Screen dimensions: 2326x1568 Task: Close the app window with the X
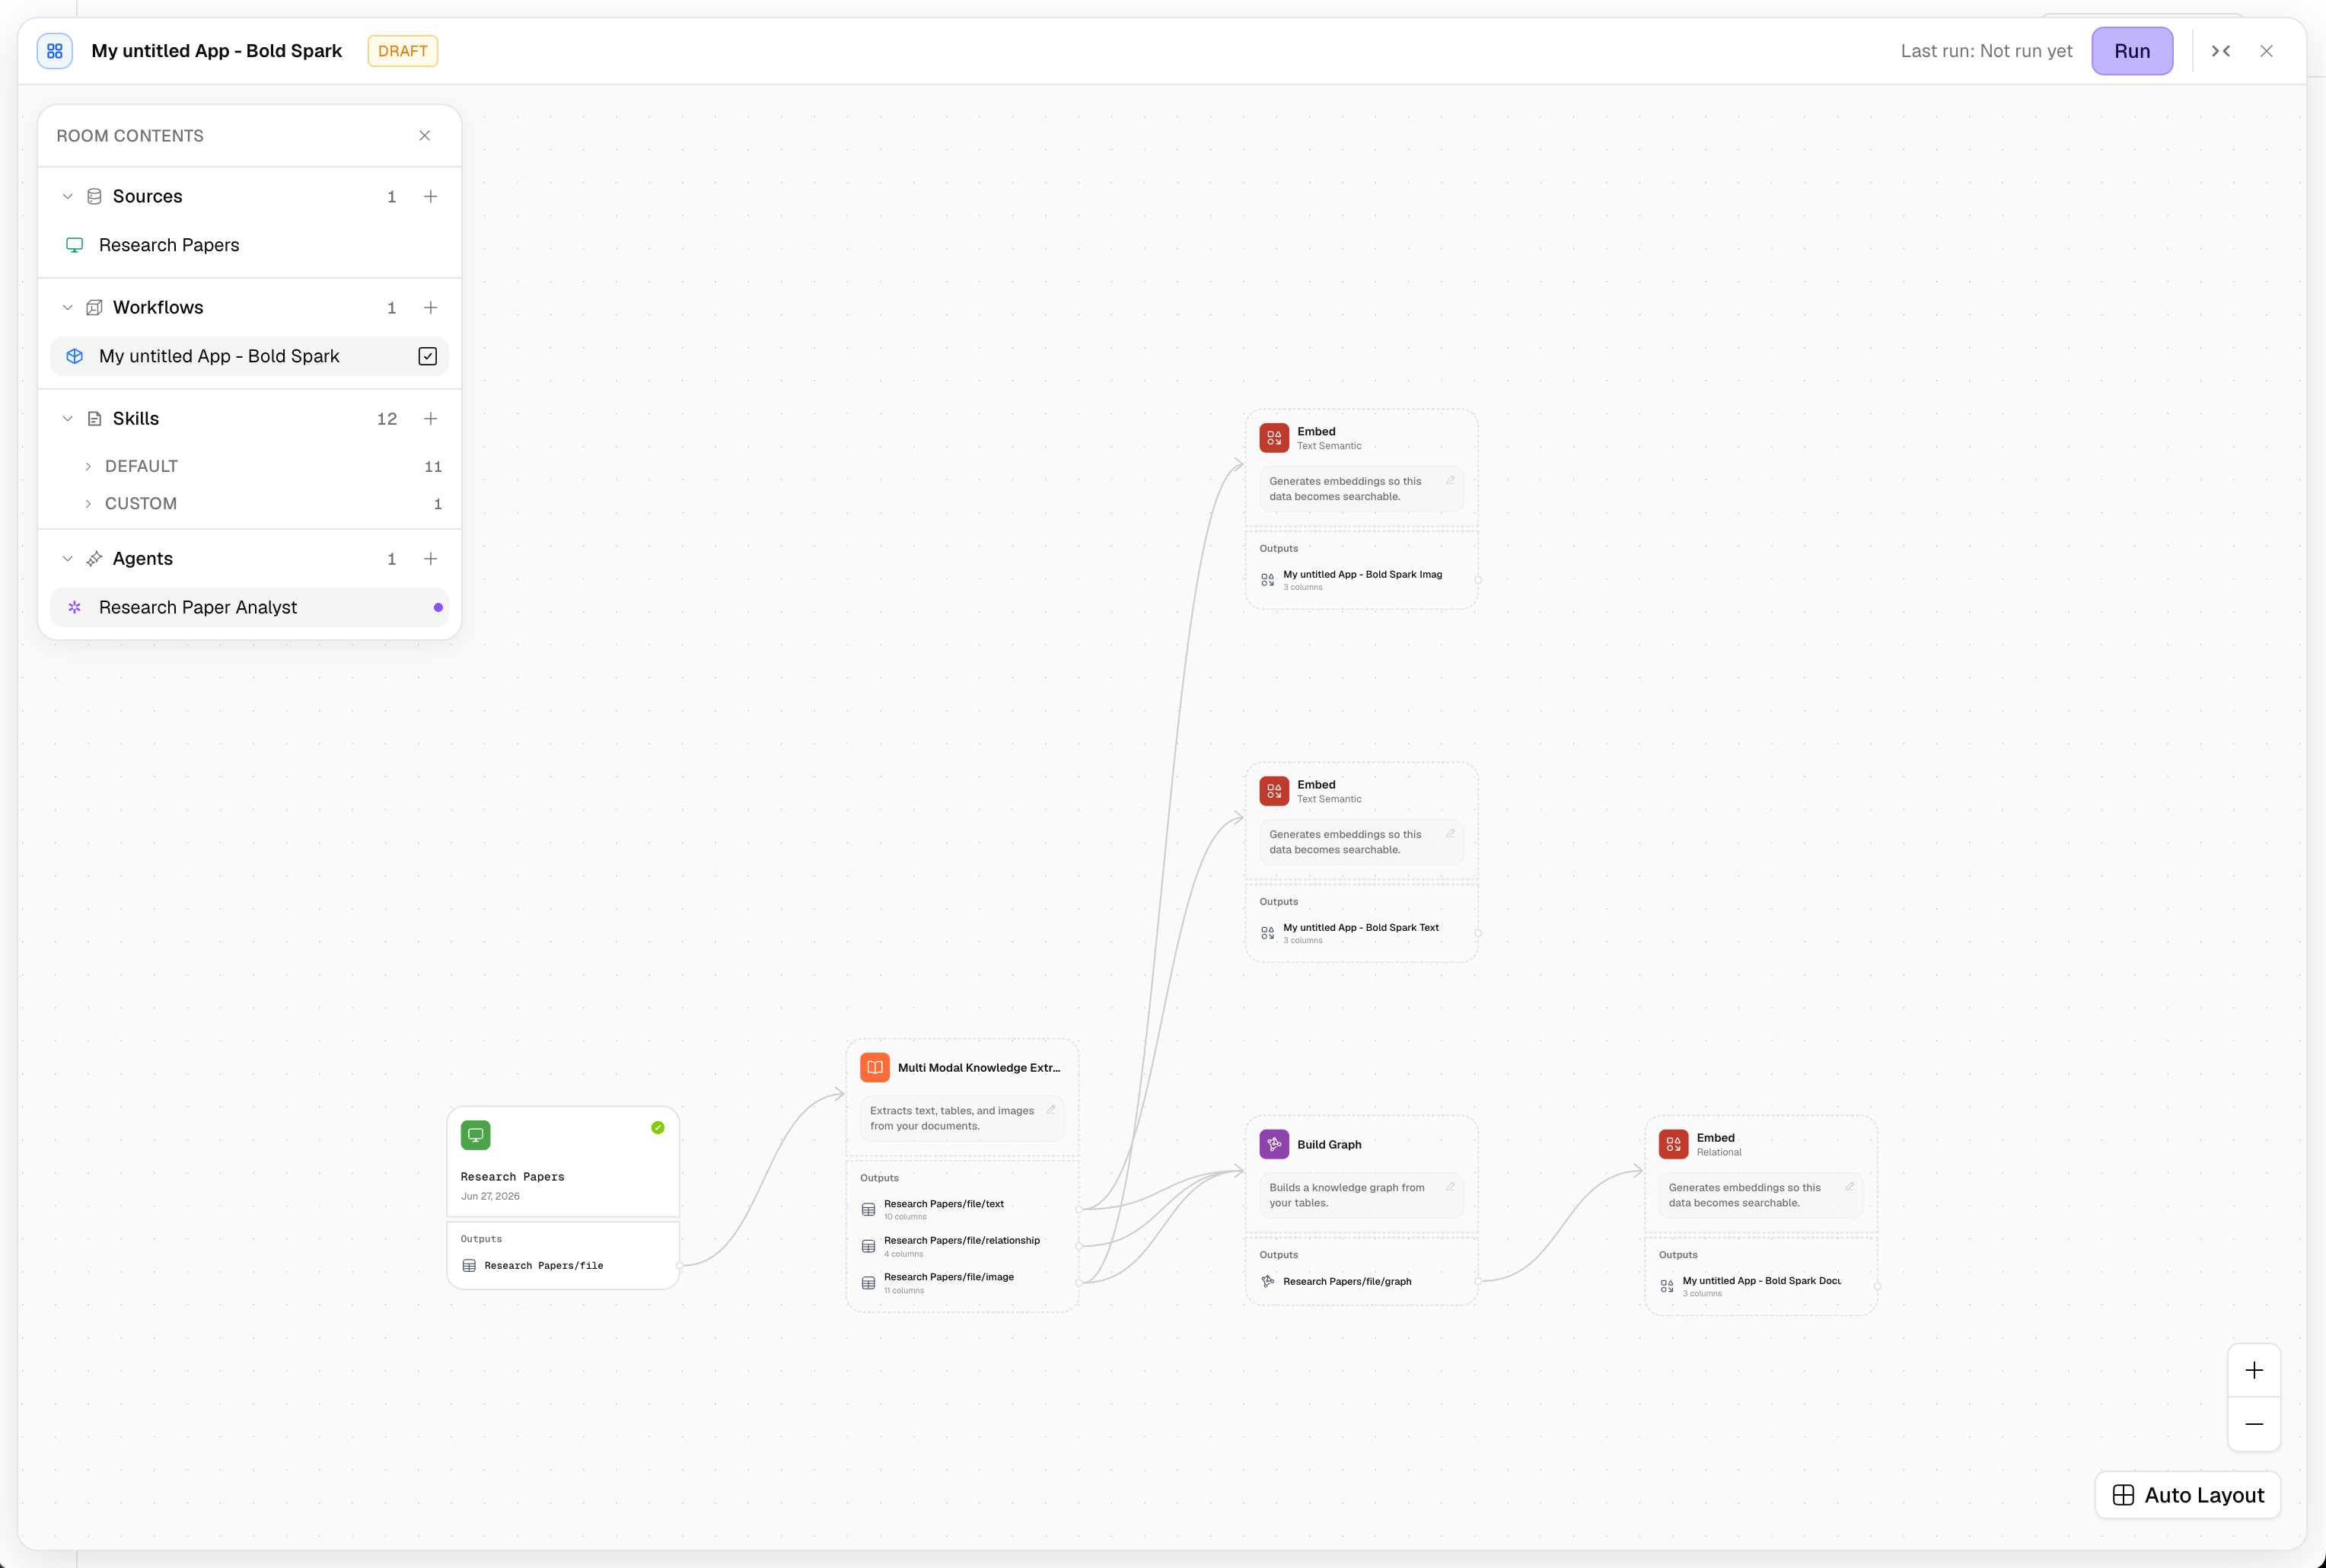[x=2266, y=51]
